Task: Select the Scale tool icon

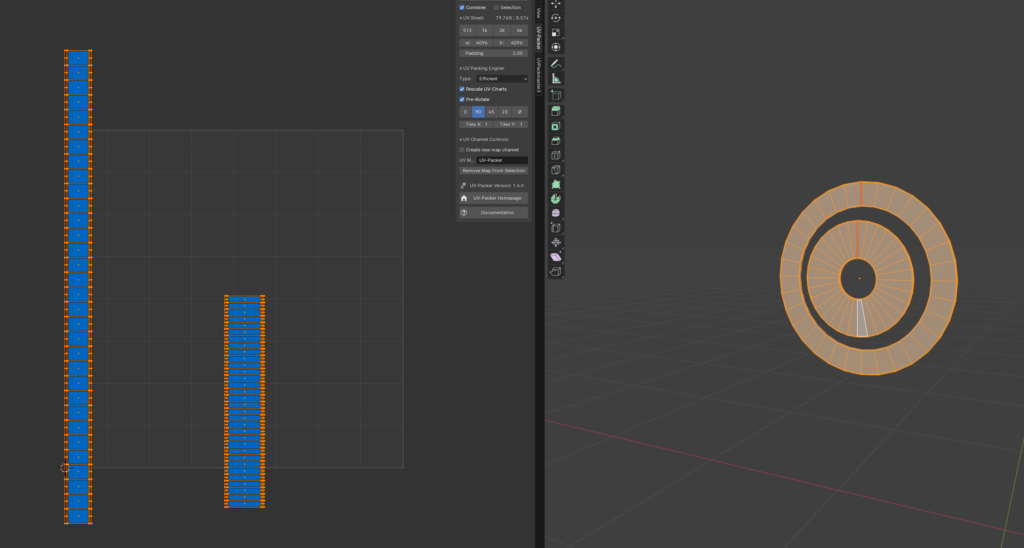Action: tap(556, 32)
